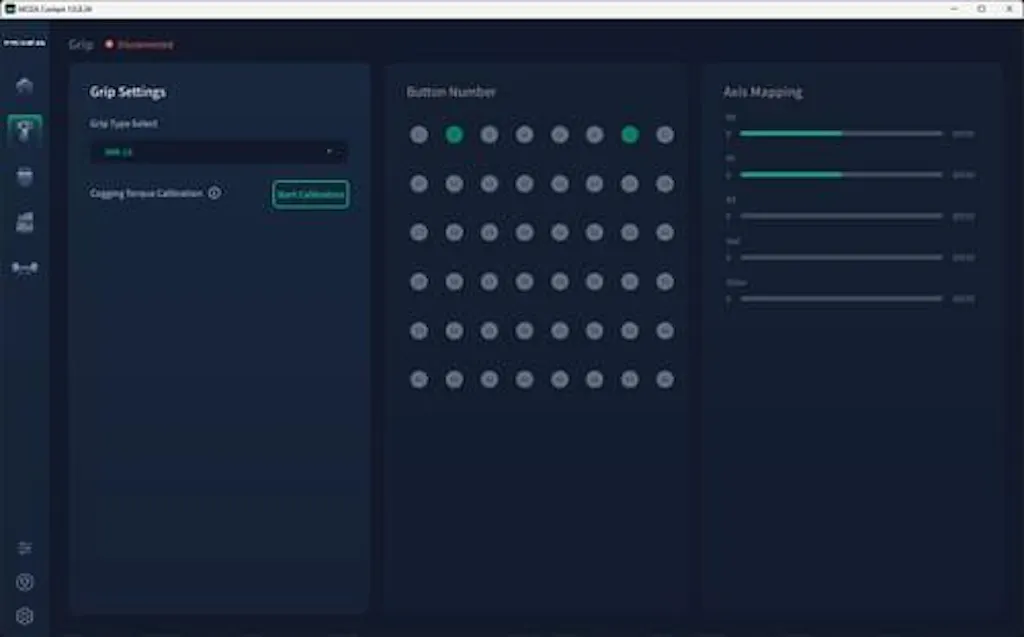1024x637 pixels.
Task: Open the third sidebar device icon below Grip
Action: pyautogui.click(x=25, y=176)
